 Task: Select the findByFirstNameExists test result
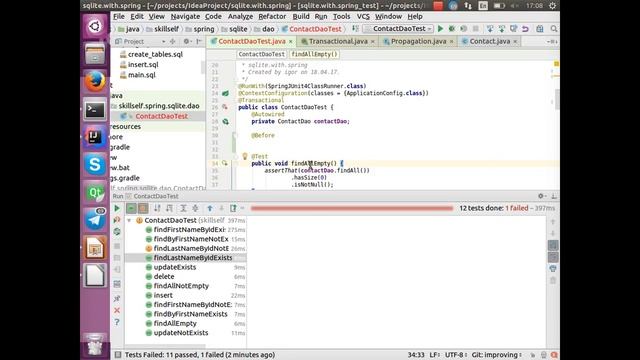pyautogui.click(x=190, y=314)
